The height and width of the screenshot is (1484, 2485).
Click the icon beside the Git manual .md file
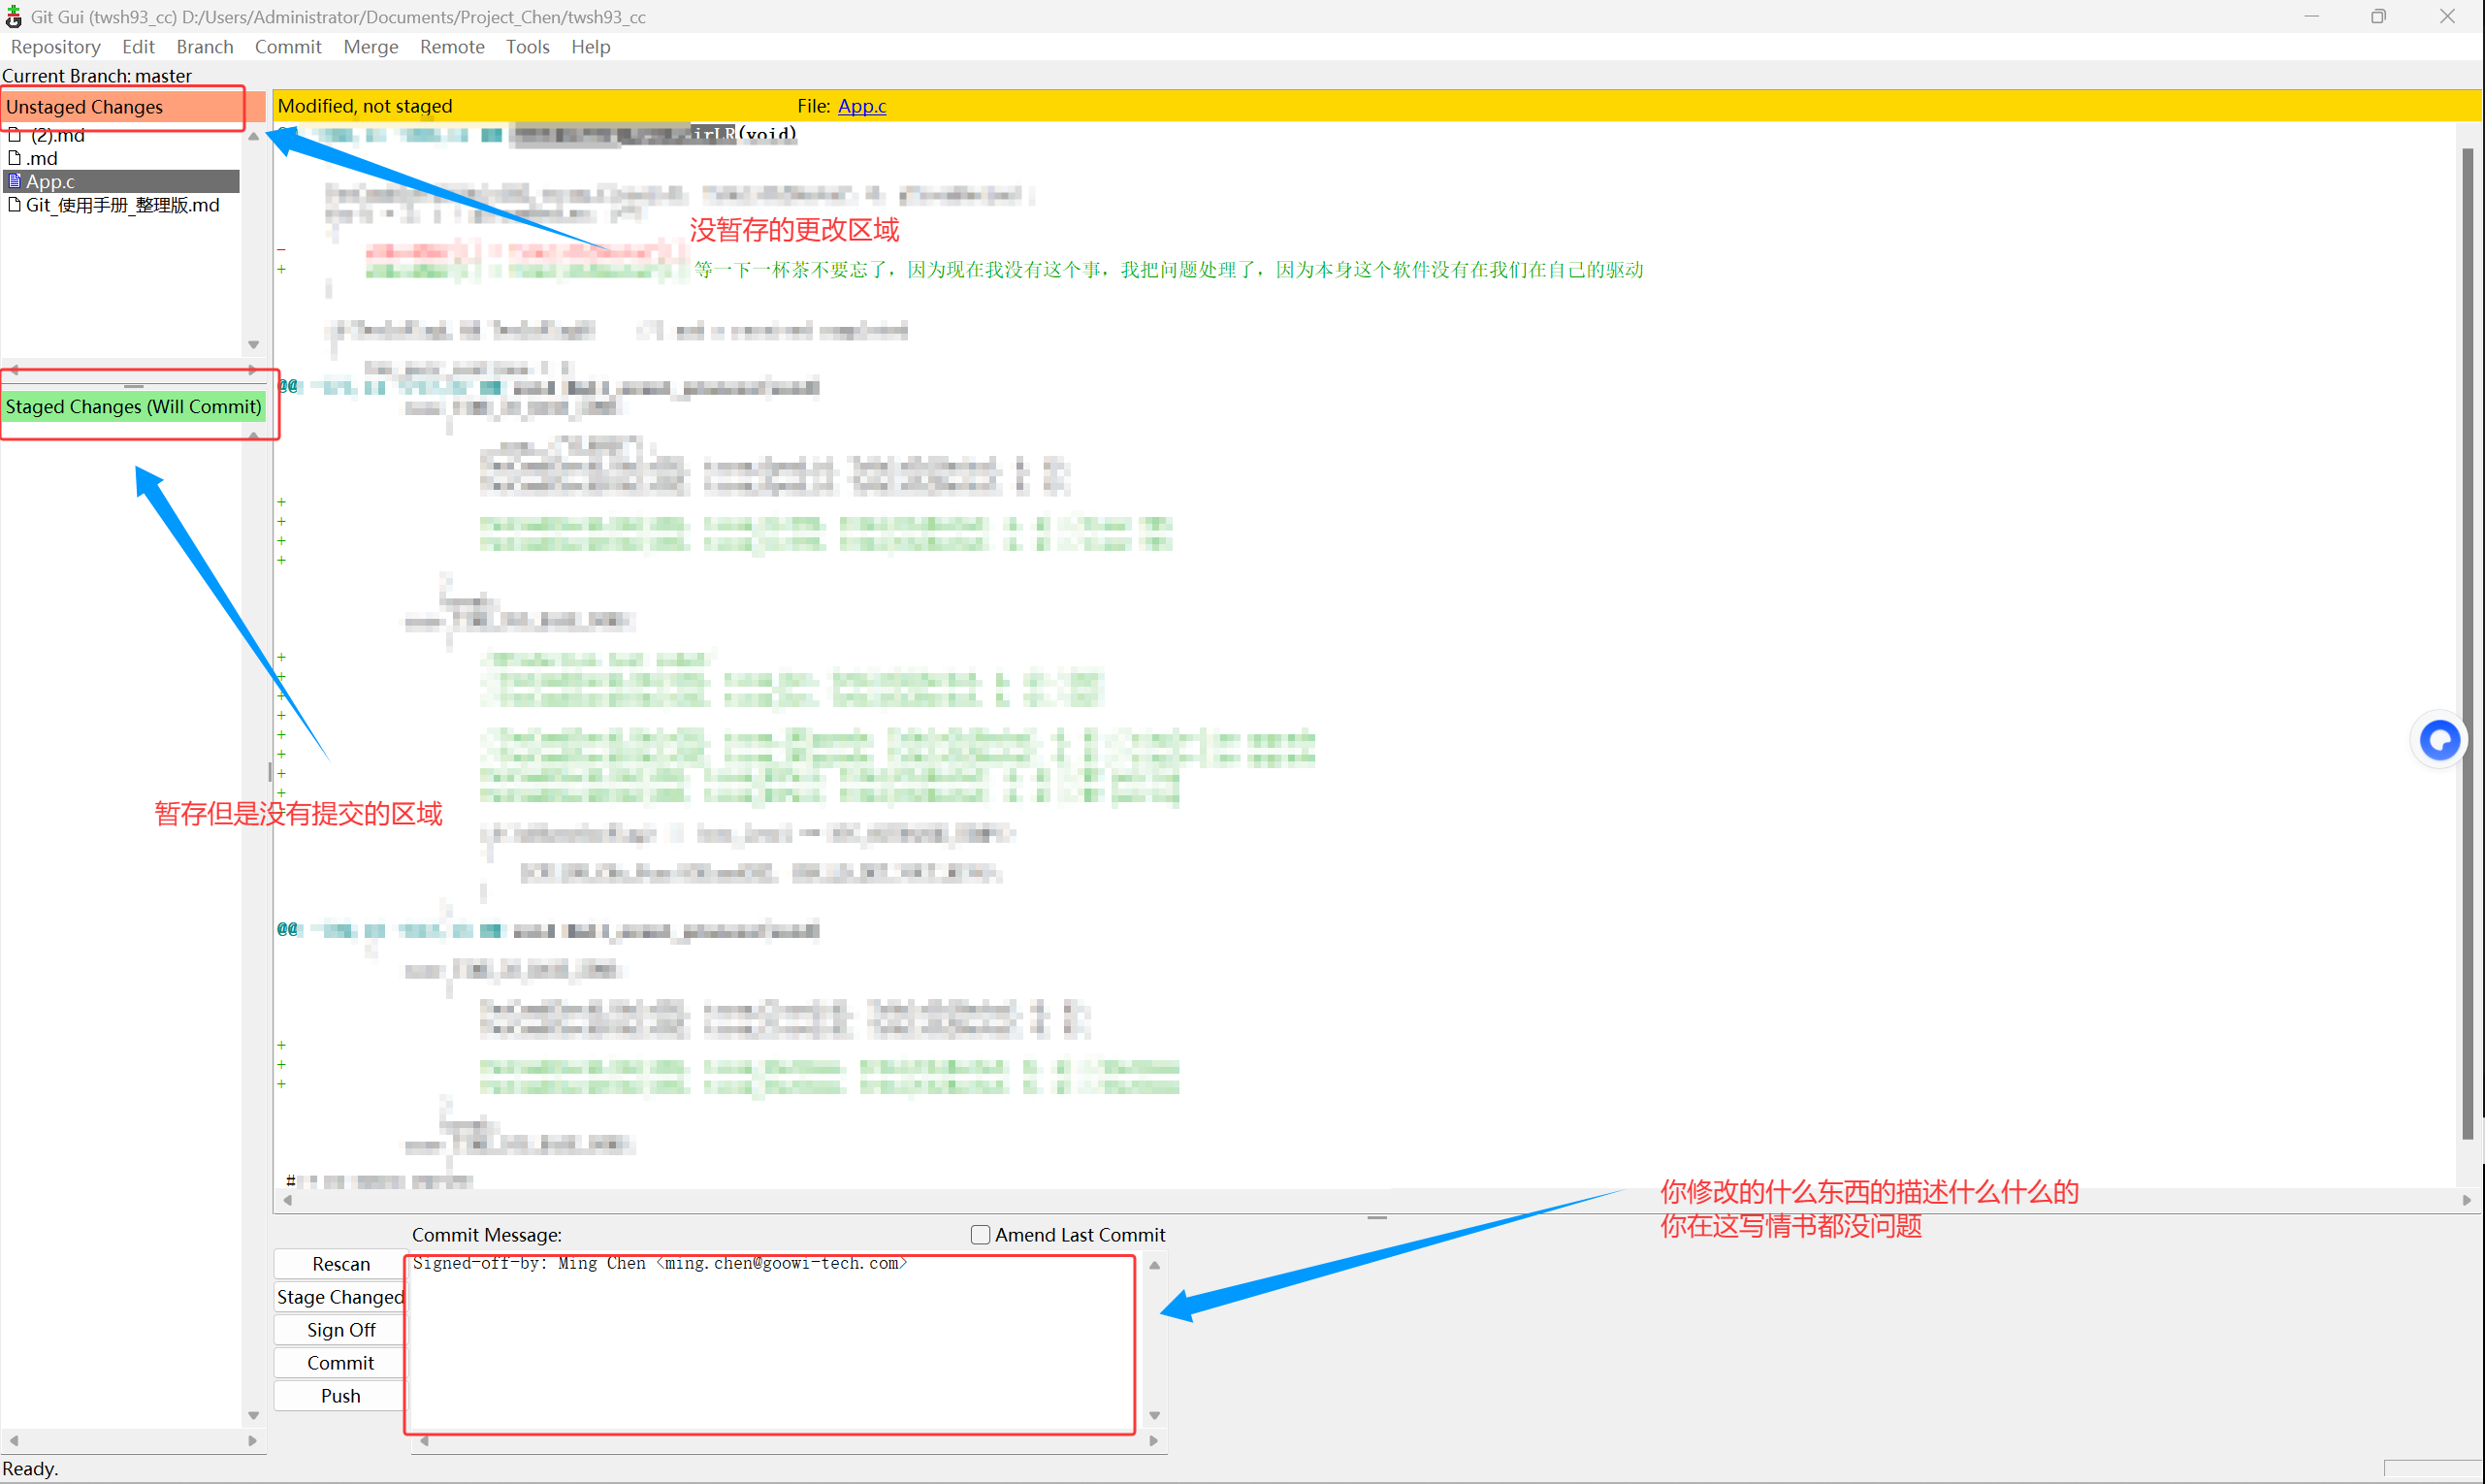[14, 205]
